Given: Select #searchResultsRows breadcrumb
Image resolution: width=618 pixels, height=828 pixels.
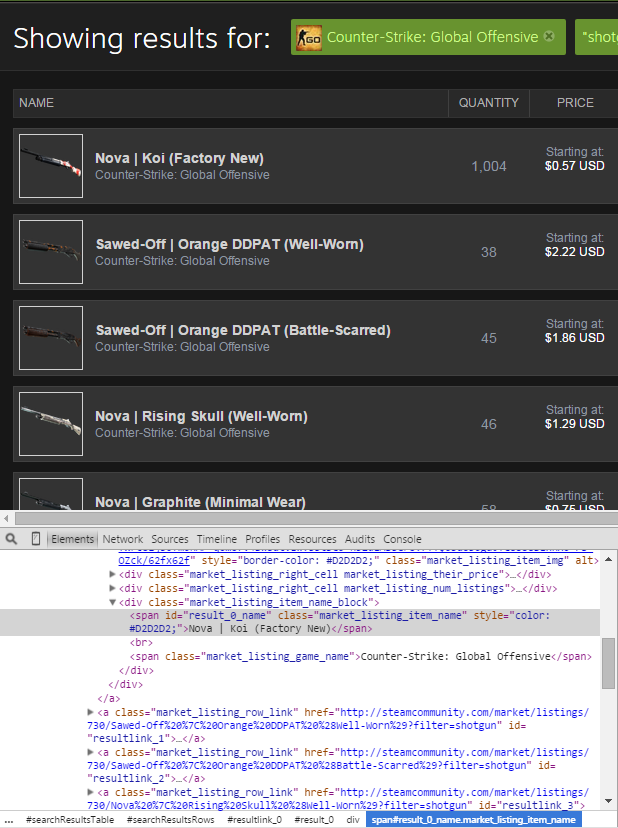Looking at the screenshot, I should [171, 820].
